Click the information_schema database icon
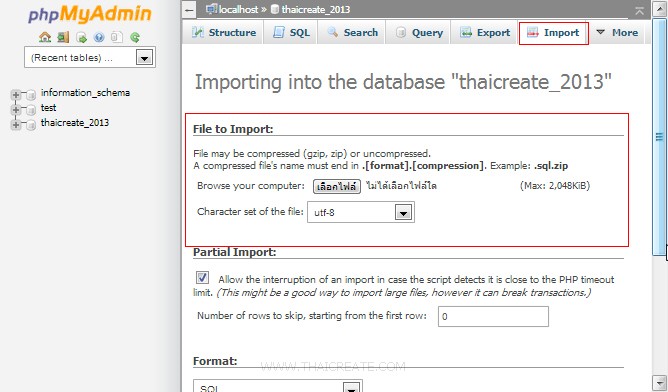 tap(31, 95)
